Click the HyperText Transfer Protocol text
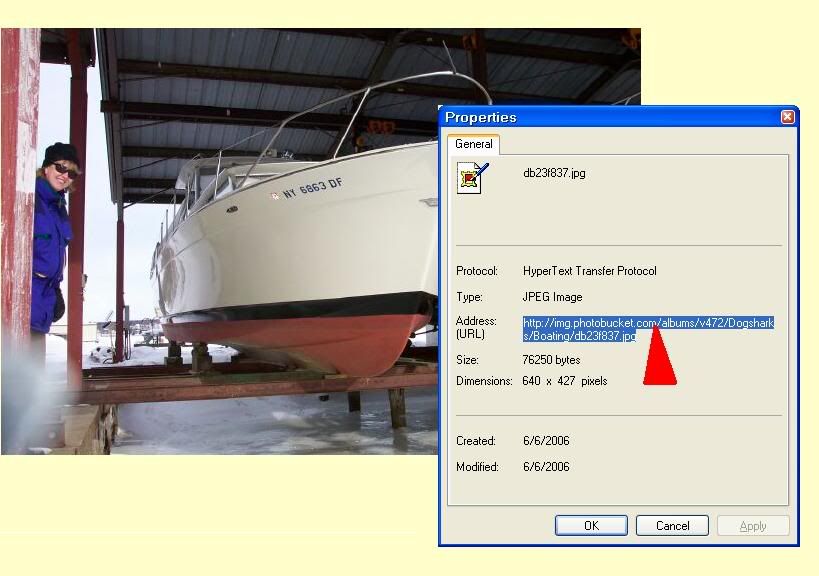Viewport: 819px width, 576px height. (x=589, y=271)
